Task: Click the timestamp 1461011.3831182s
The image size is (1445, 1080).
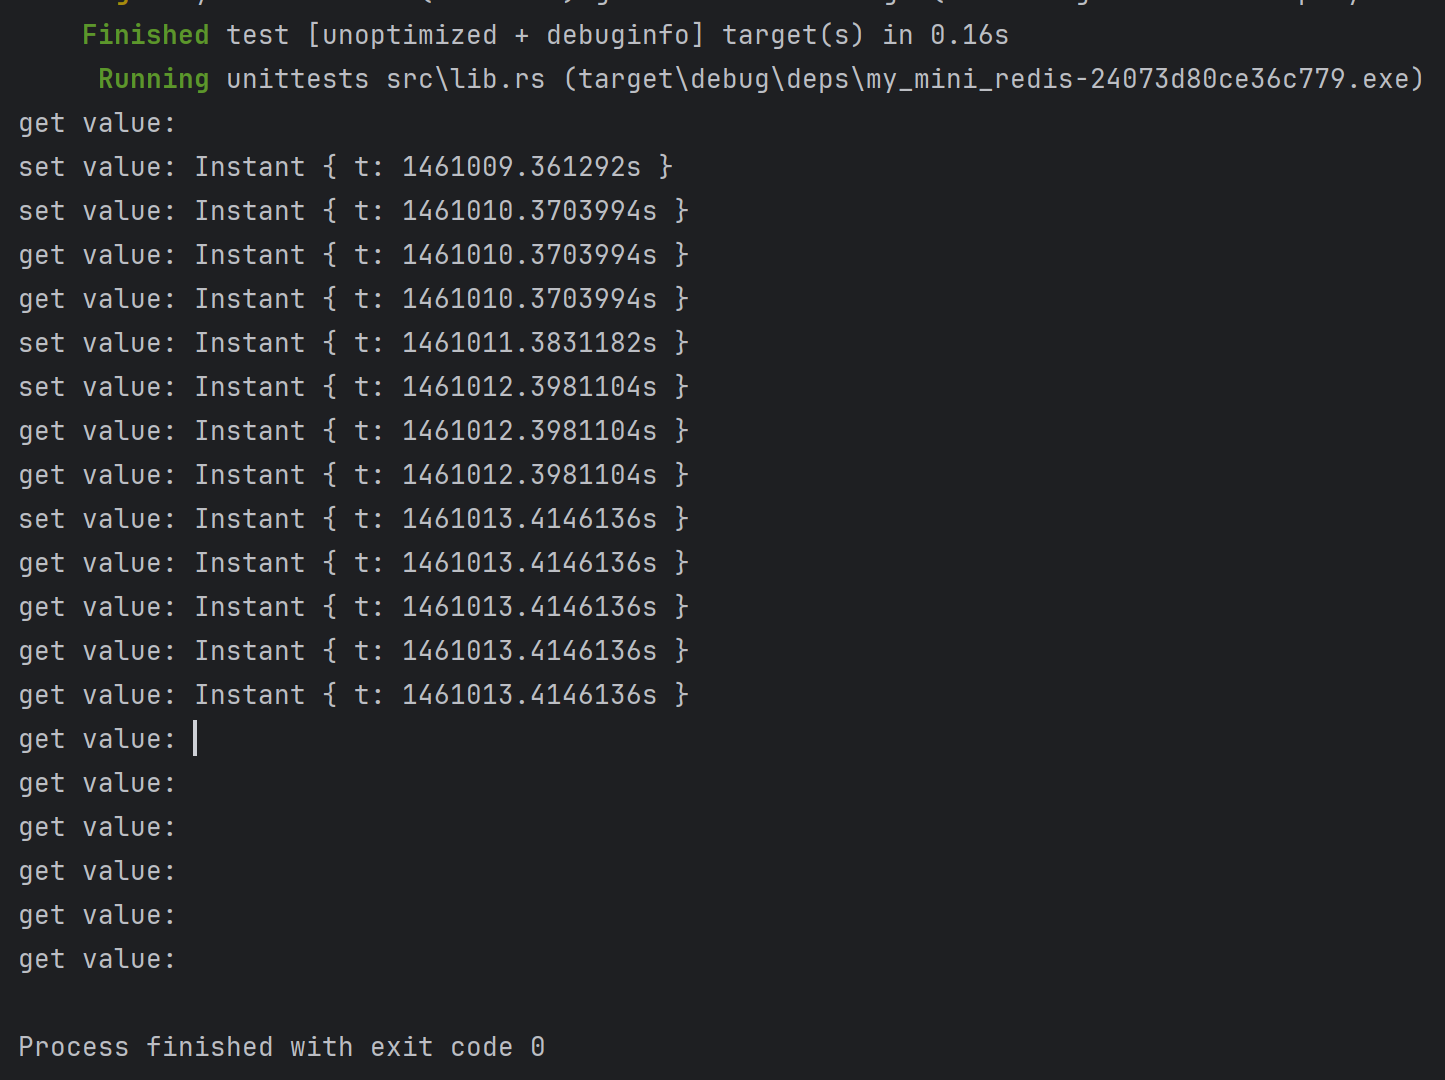Action: coord(529,343)
